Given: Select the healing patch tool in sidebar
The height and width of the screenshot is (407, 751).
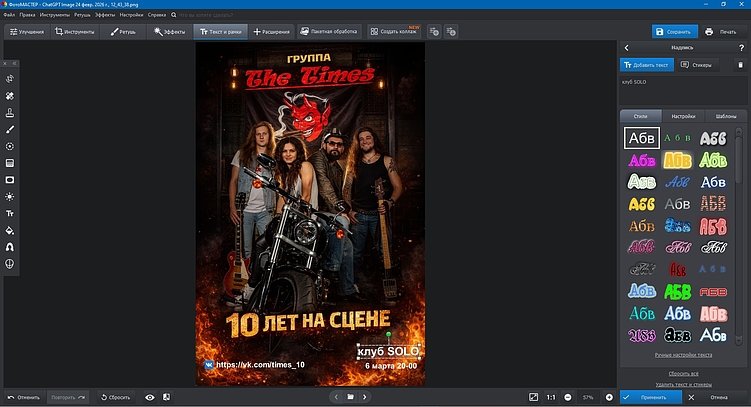Looking at the screenshot, I should 10,96.
